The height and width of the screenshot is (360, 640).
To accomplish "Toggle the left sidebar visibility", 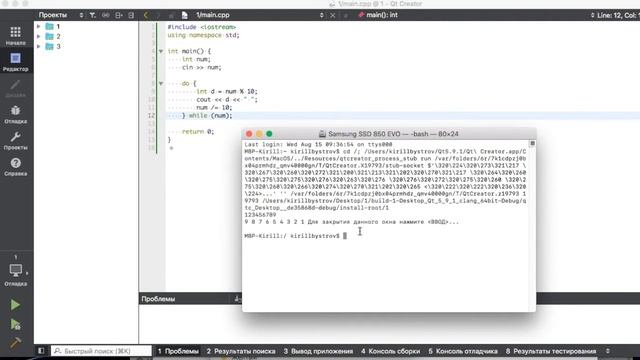I will coord(41,351).
